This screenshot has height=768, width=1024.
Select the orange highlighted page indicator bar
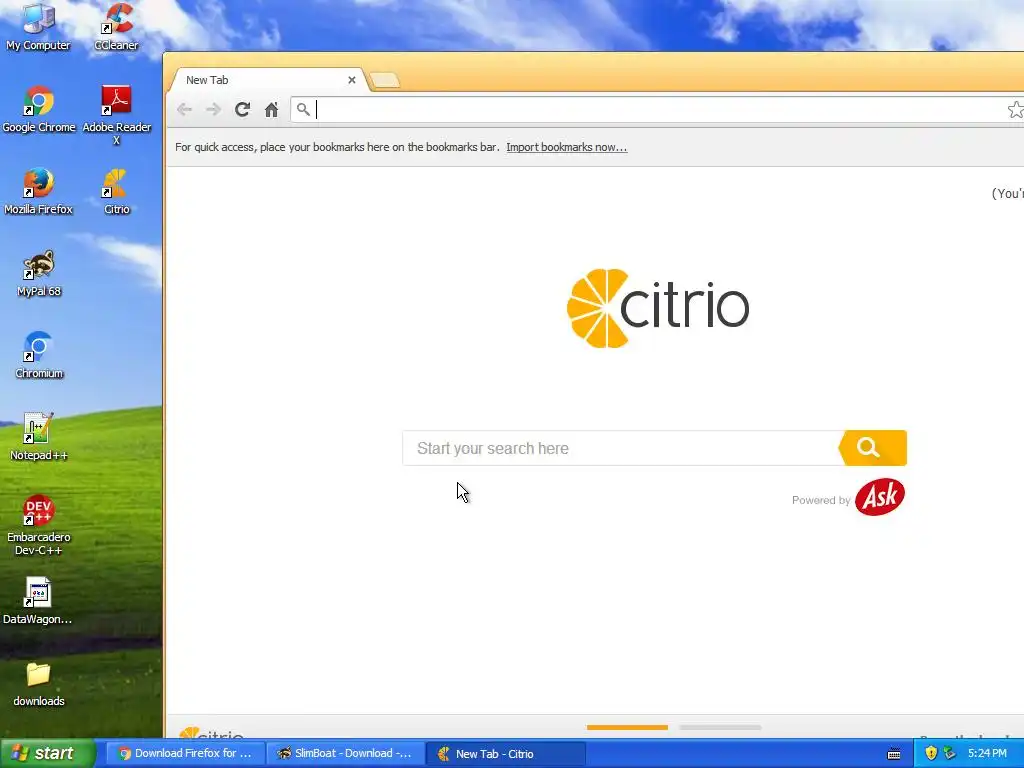627,727
